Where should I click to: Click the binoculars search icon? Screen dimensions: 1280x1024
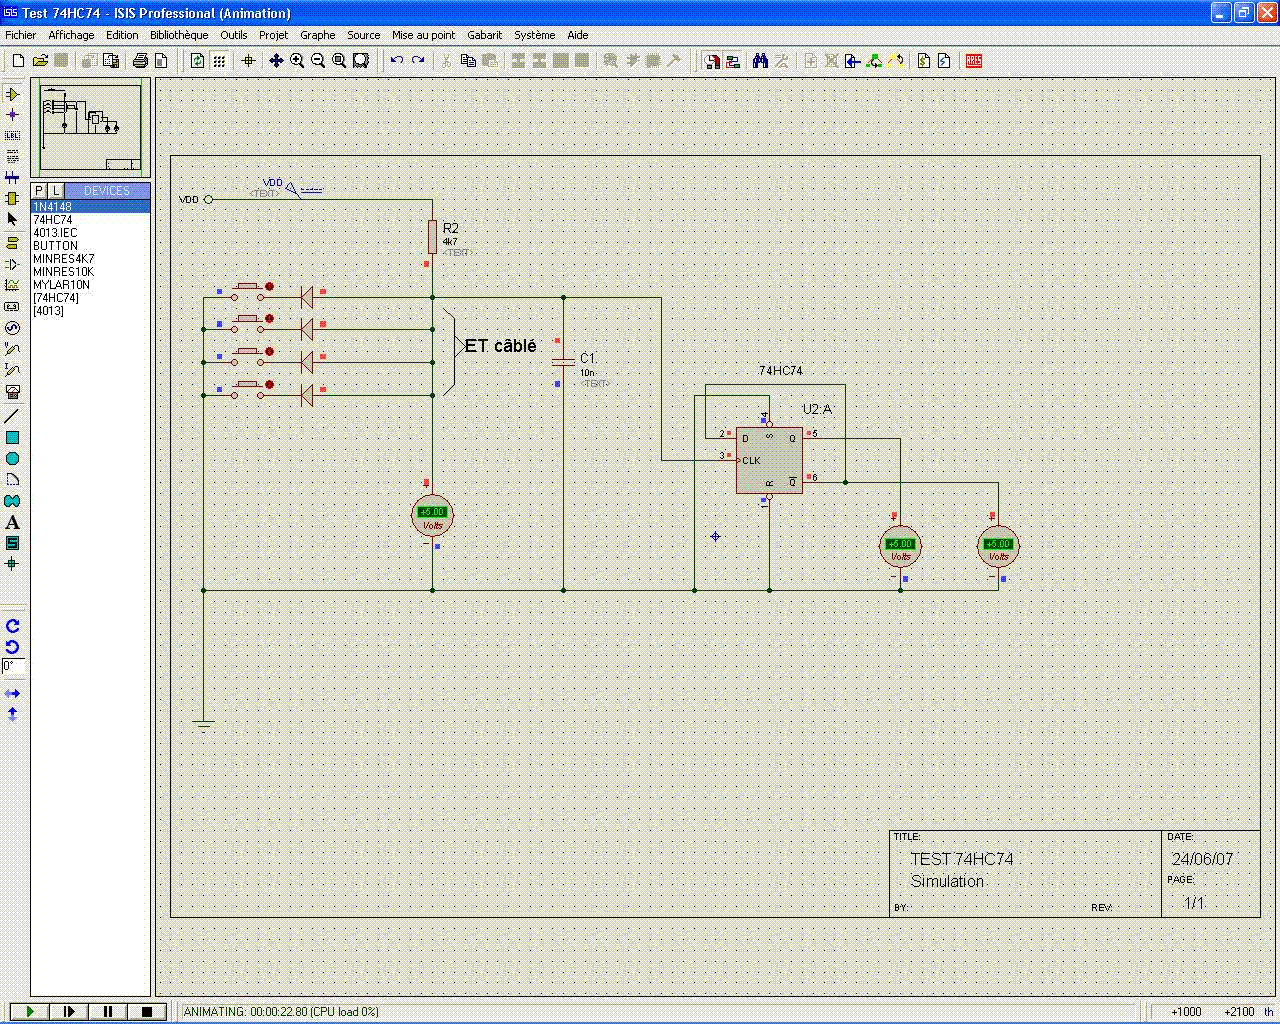pos(760,61)
